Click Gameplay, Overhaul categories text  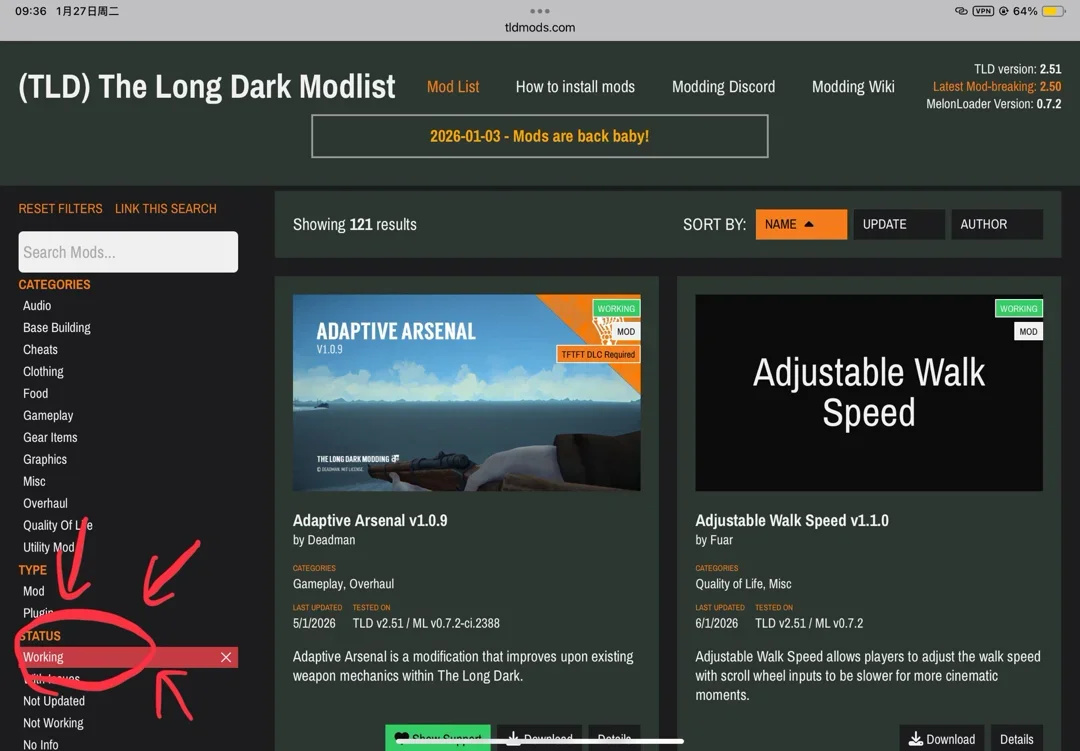pyautogui.click(x=343, y=584)
